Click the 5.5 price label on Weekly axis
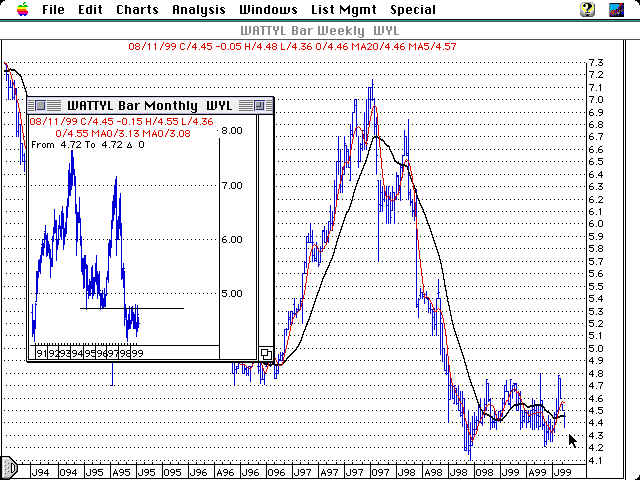The width and height of the screenshot is (640, 480). 595,286
